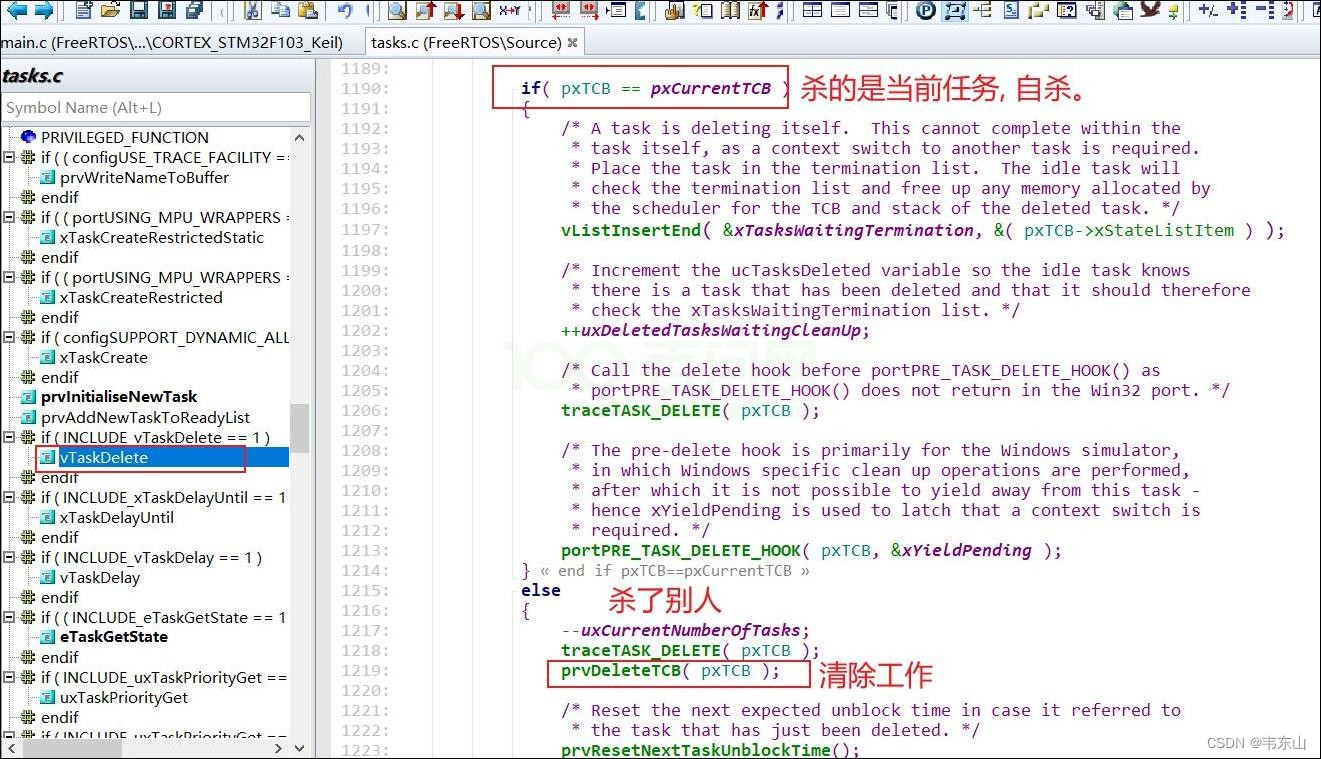The height and width of the screenshot is (759, 1321).
Task: Collapse the INCLUDE_vTaskDelay tree node
Action: (9, 558)
